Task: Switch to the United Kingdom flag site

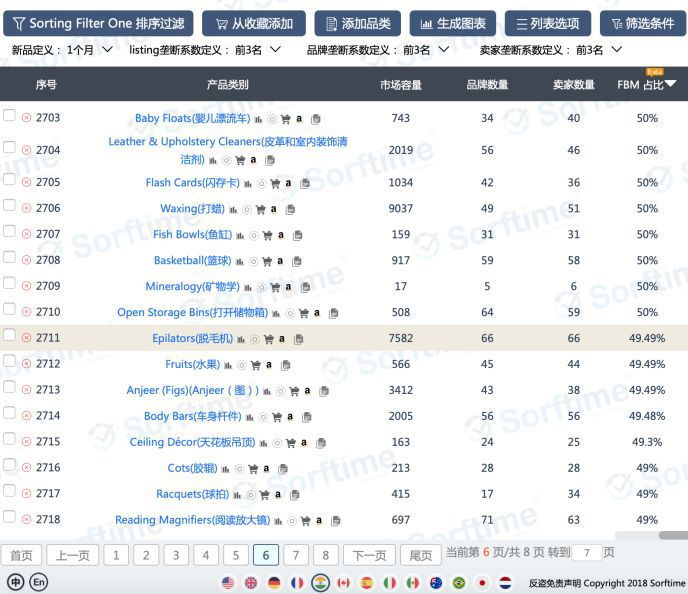Action: click(x=251, y=583)
